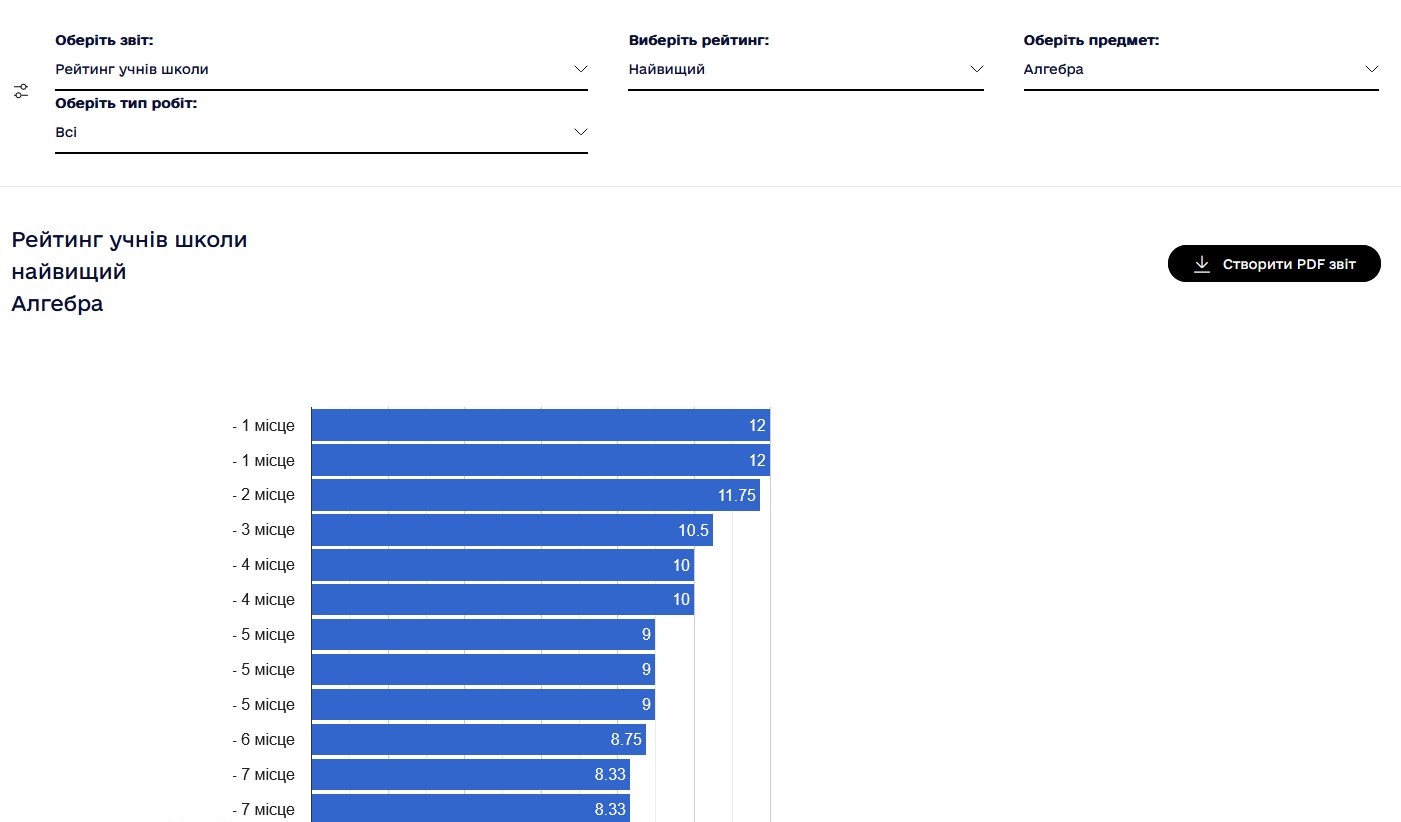Select the 11.75 bar for 2 місце
The height and width of the screenshot is (822, 1401).
(535, 495)
